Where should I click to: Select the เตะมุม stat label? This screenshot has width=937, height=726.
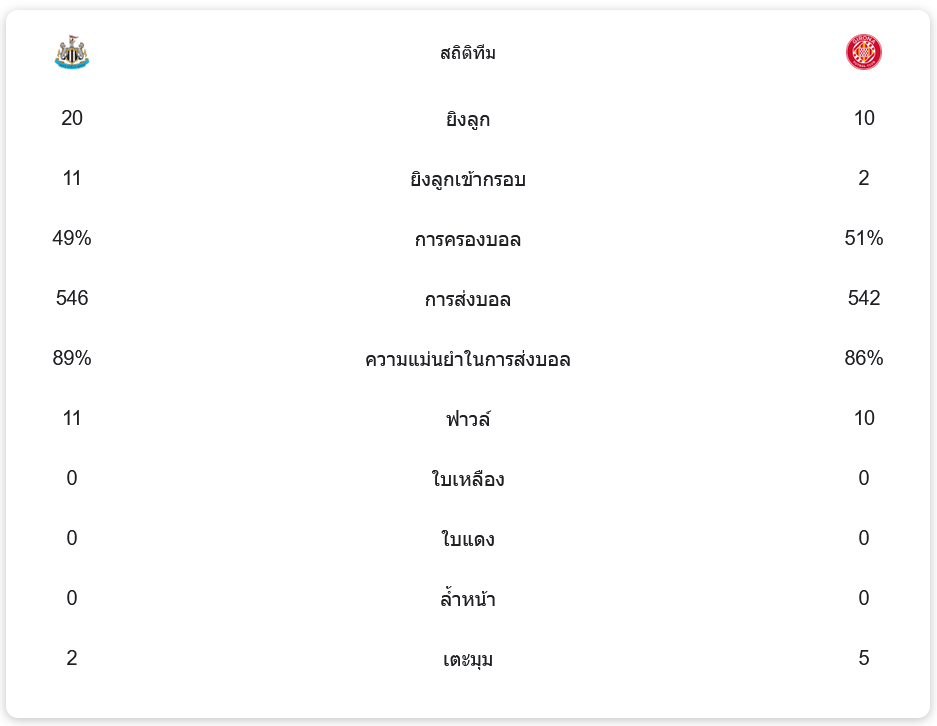click(468, 660)
